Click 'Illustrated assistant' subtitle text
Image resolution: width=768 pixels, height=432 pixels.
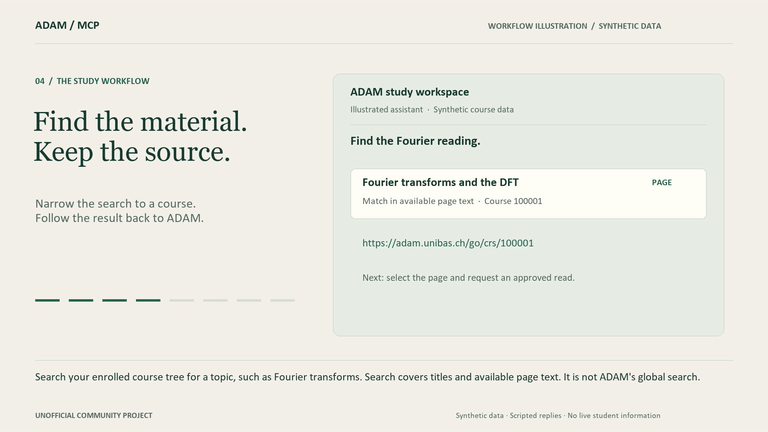point(386,110)
